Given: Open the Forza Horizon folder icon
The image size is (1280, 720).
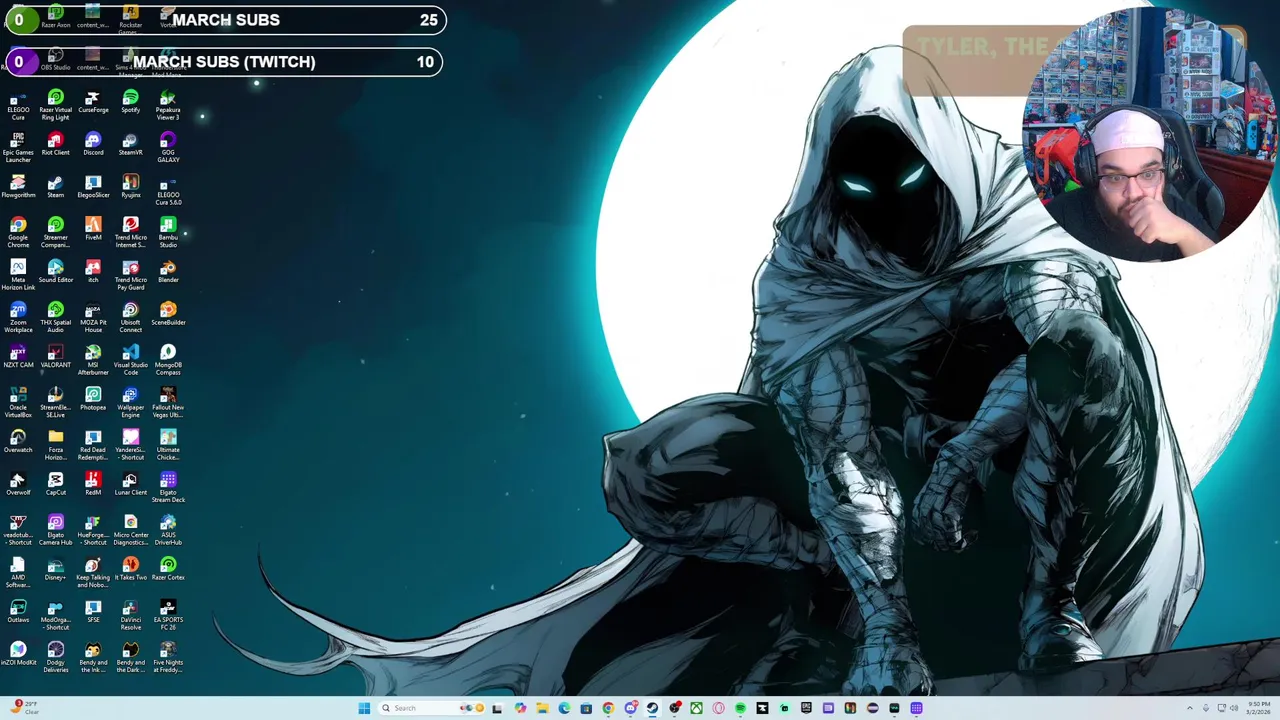Looking at the screenshot, I should click(55, 446).
